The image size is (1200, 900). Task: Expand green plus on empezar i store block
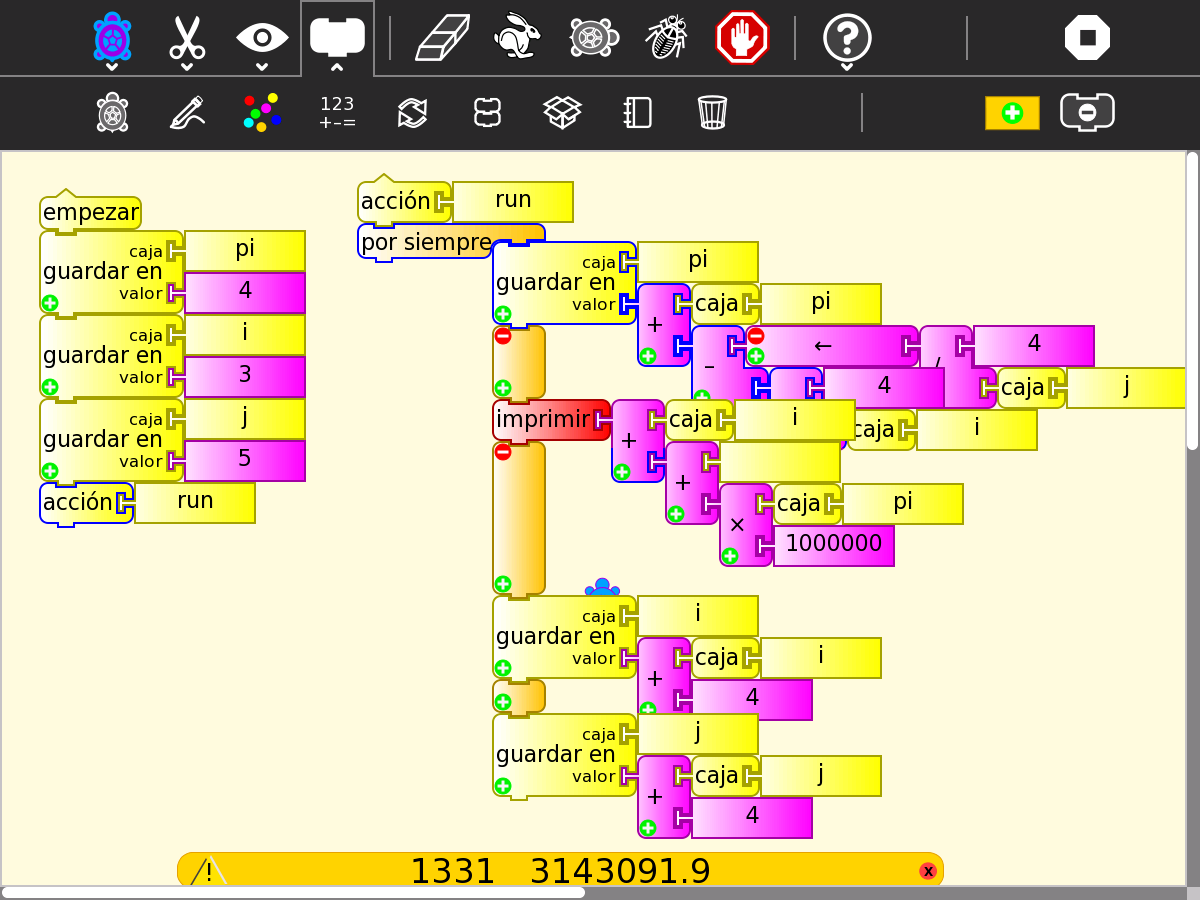[x=50, y=386]
